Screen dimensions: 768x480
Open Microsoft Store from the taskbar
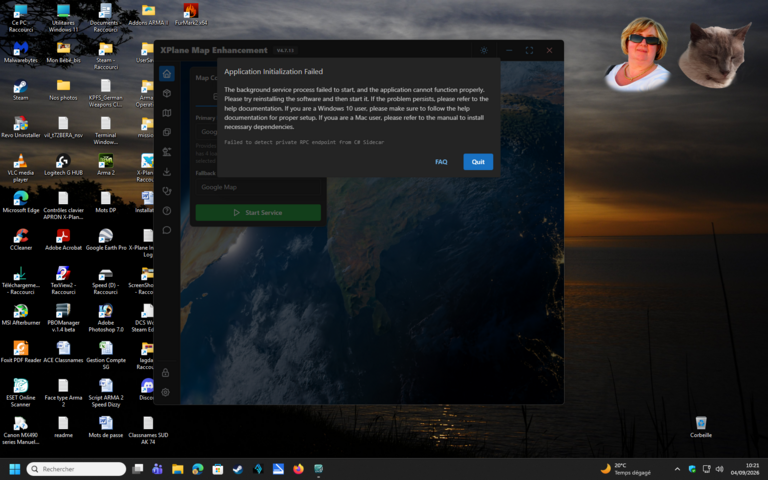[217, 469]
